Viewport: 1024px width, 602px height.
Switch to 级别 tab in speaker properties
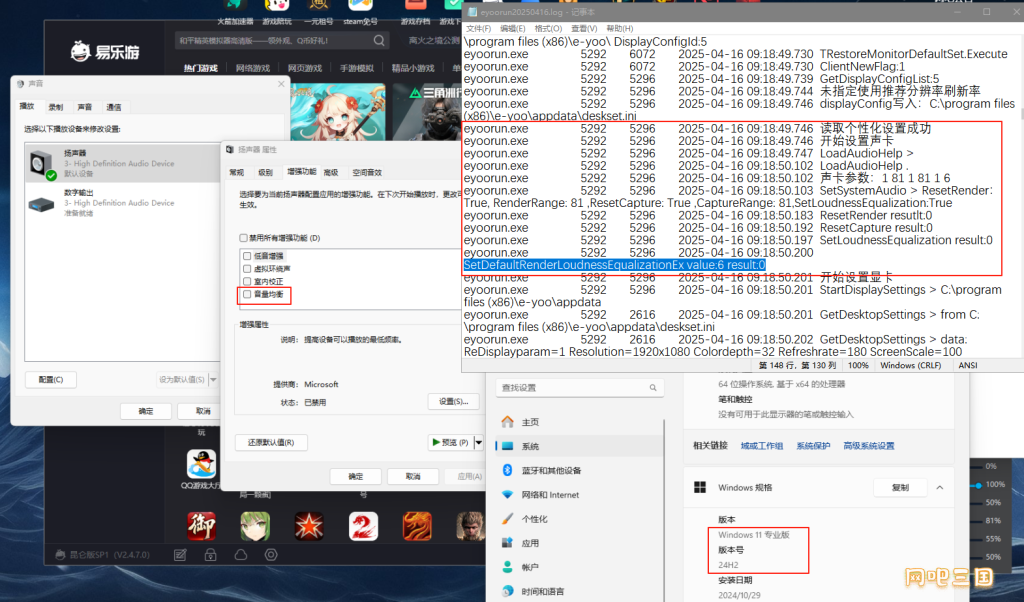click(265, 172)
